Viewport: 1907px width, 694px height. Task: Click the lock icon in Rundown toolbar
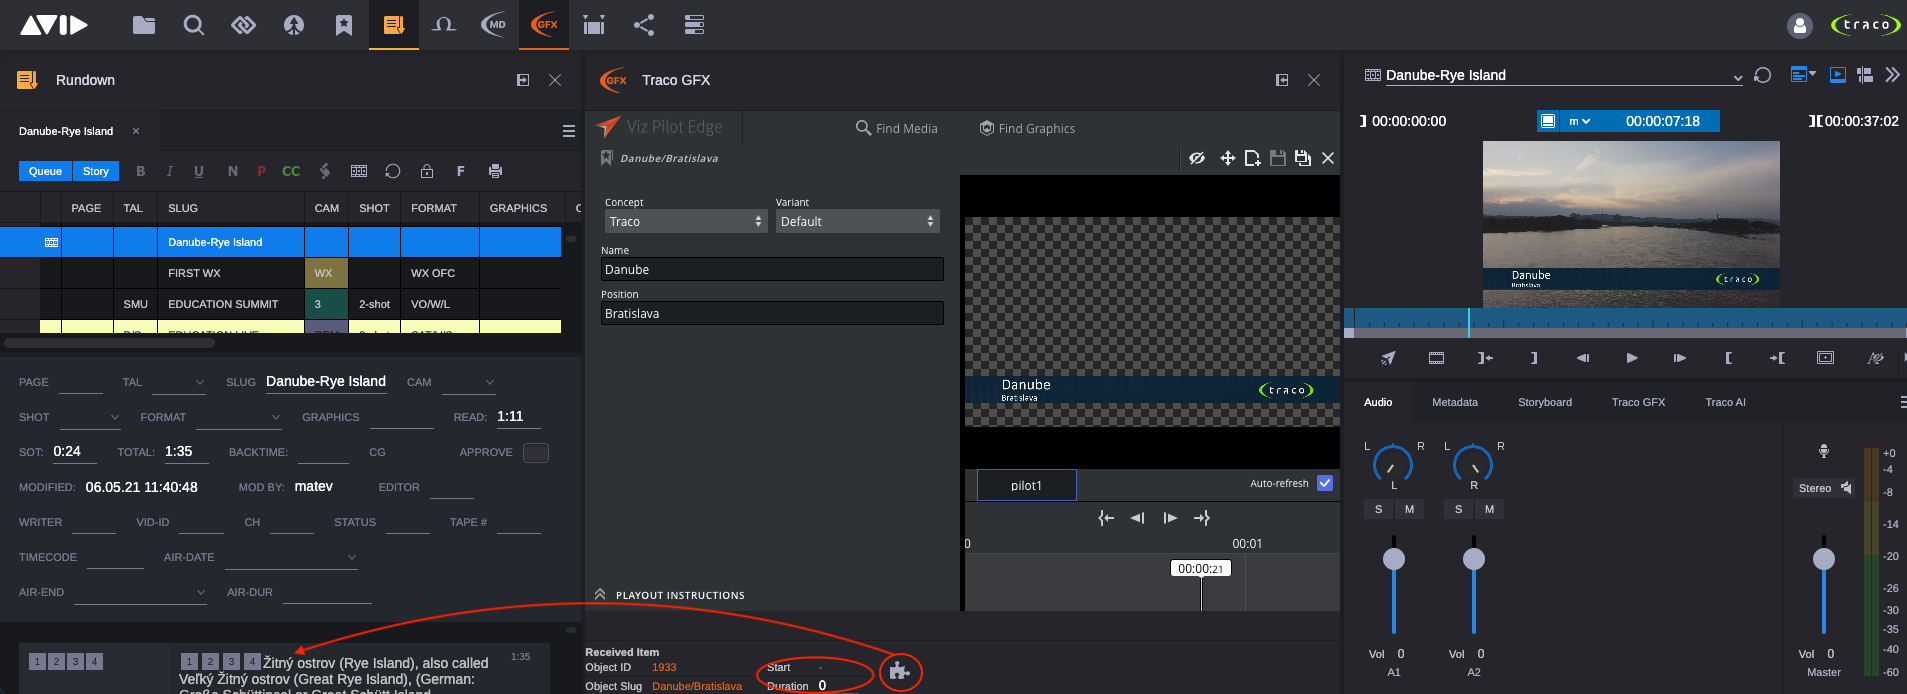[x=427, y=171]
